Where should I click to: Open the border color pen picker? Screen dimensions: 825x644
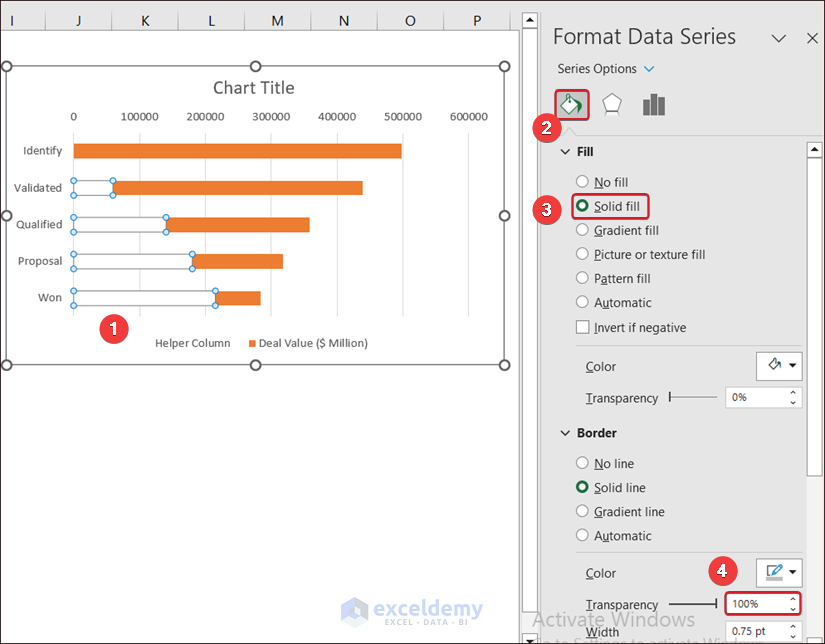click(779, 573)
